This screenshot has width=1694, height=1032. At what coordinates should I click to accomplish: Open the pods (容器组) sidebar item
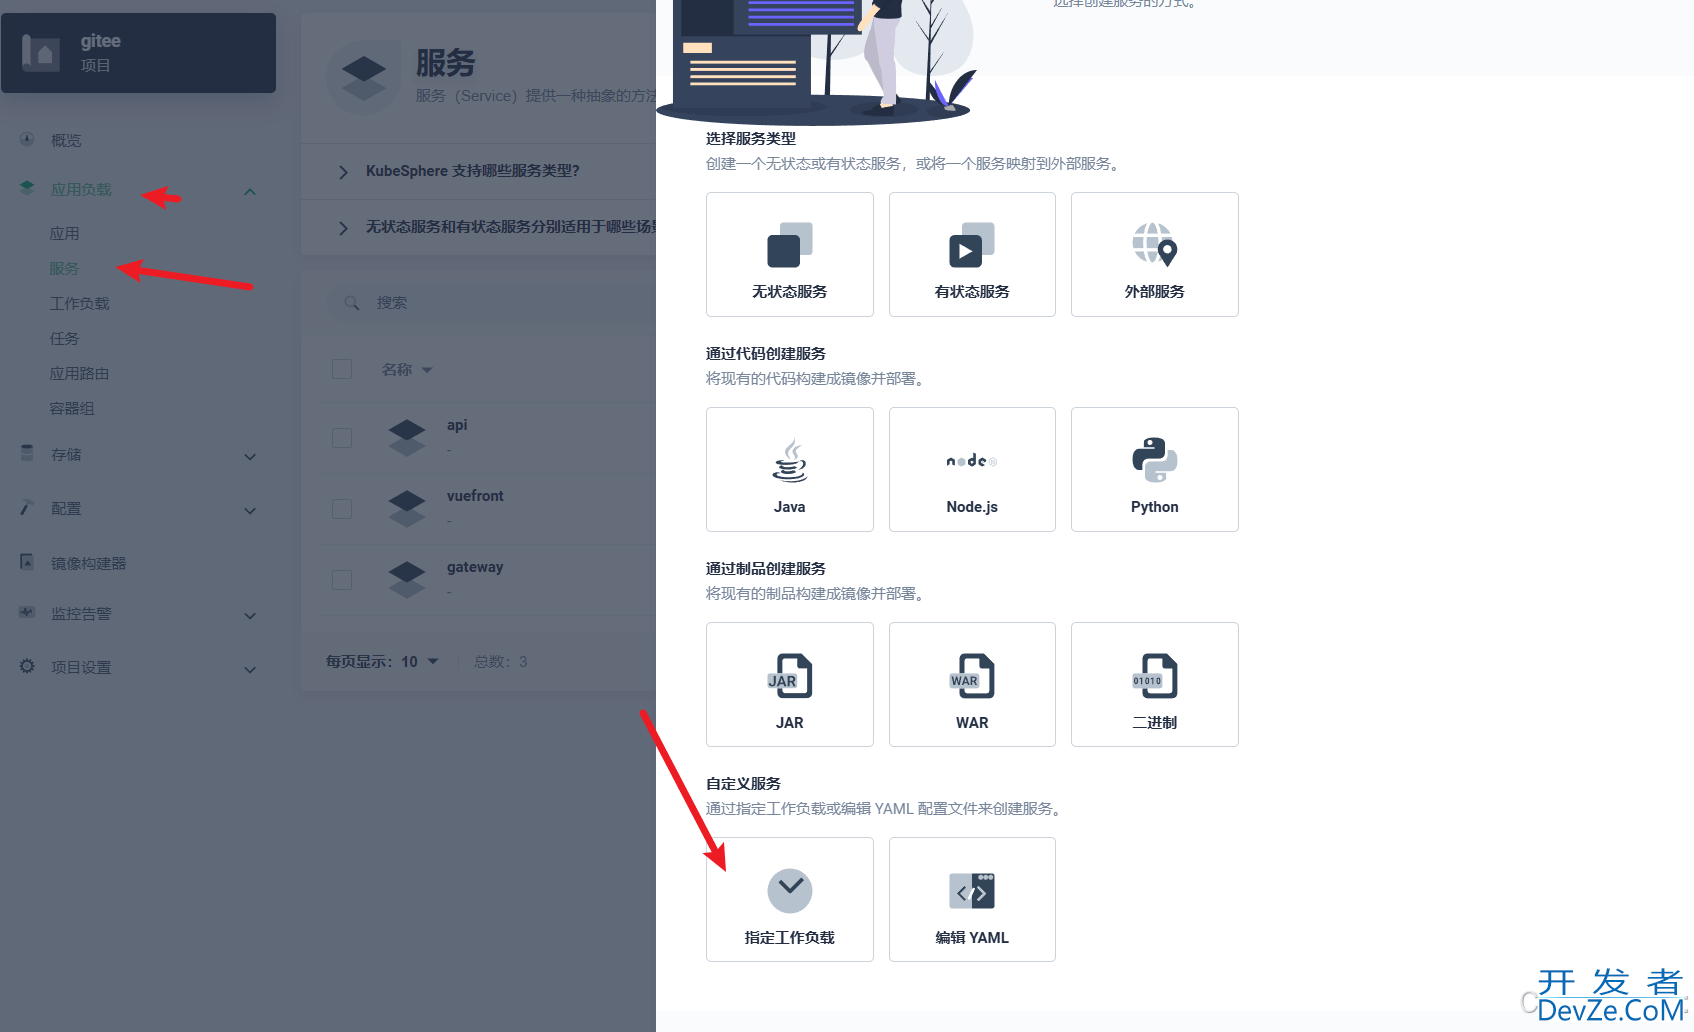click(72, 408)
